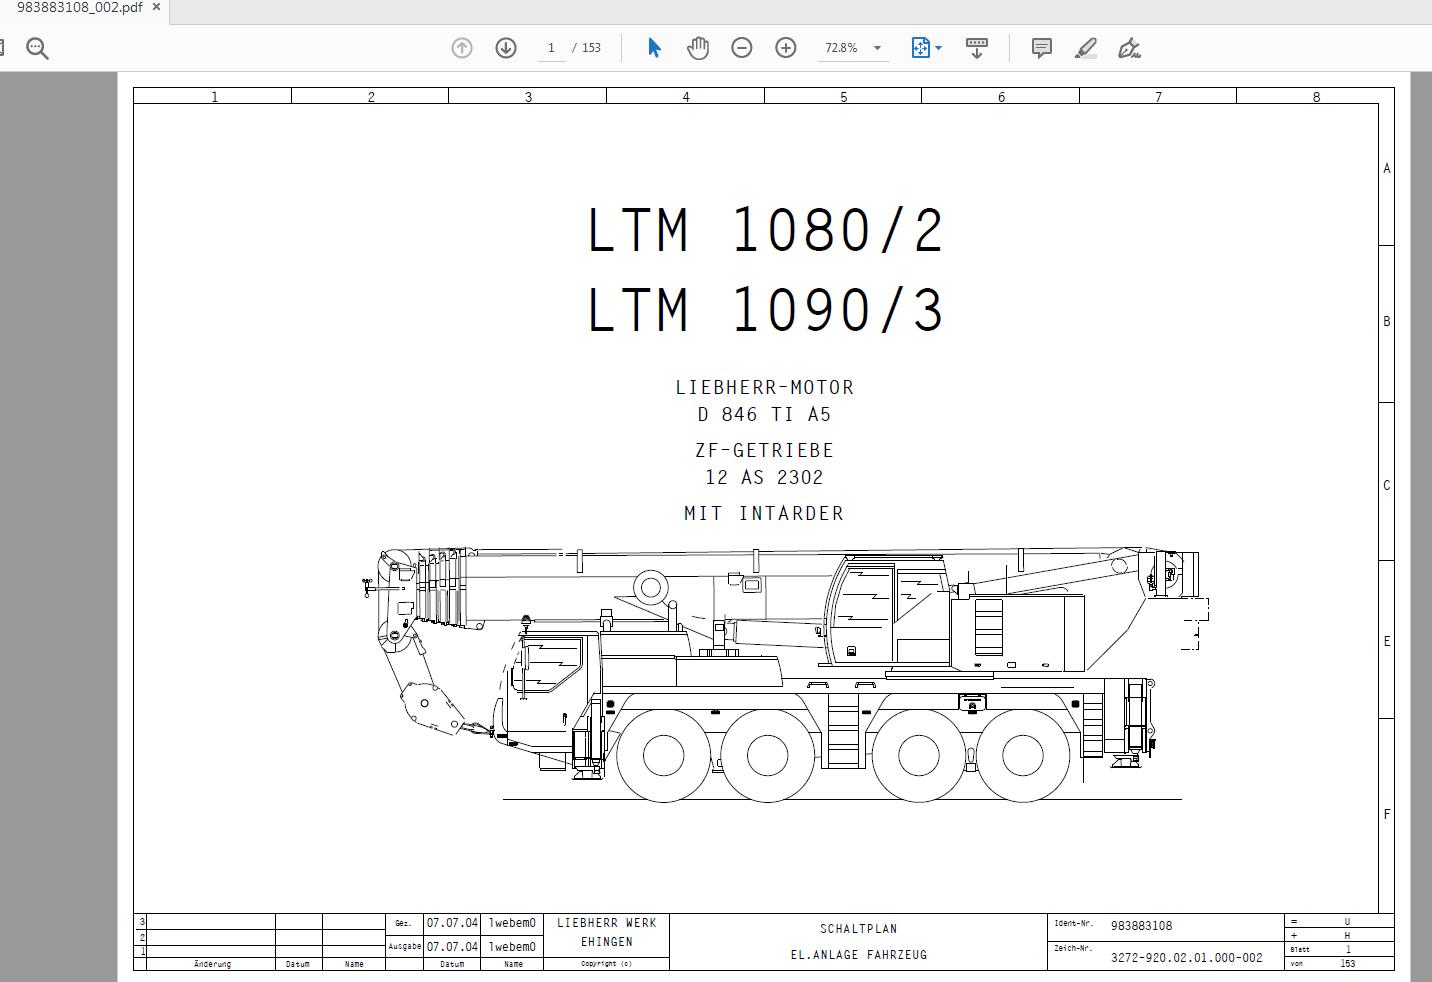
Task: Expand the page fit options arrow
Action: tap(938, 48)
